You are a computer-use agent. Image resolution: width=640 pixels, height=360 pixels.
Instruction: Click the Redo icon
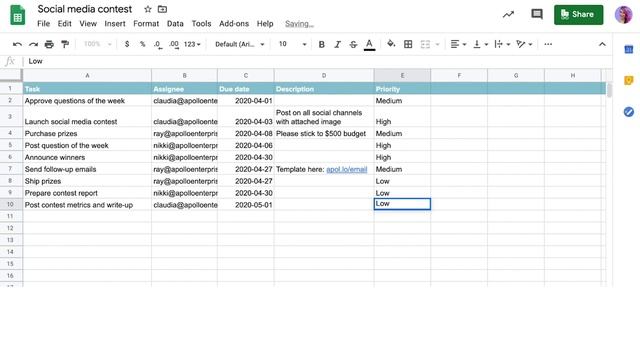coord(33,44)
